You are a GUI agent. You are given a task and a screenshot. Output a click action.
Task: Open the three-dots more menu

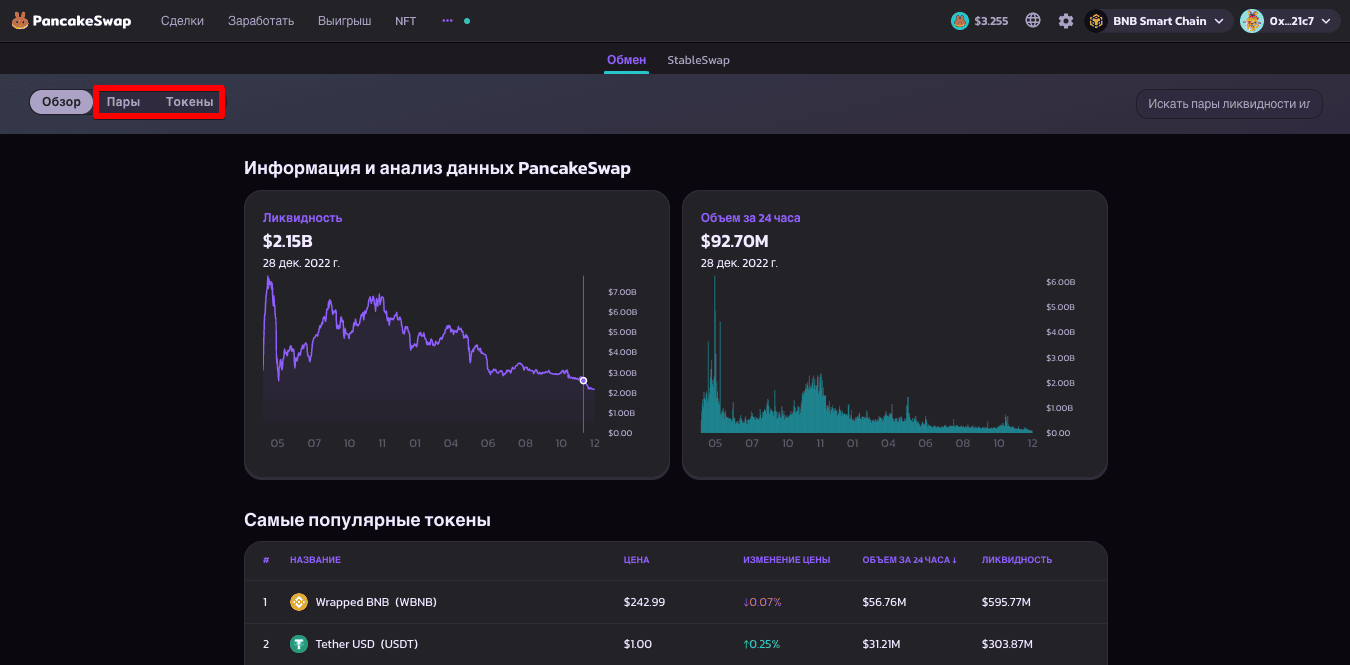point(447,20)
